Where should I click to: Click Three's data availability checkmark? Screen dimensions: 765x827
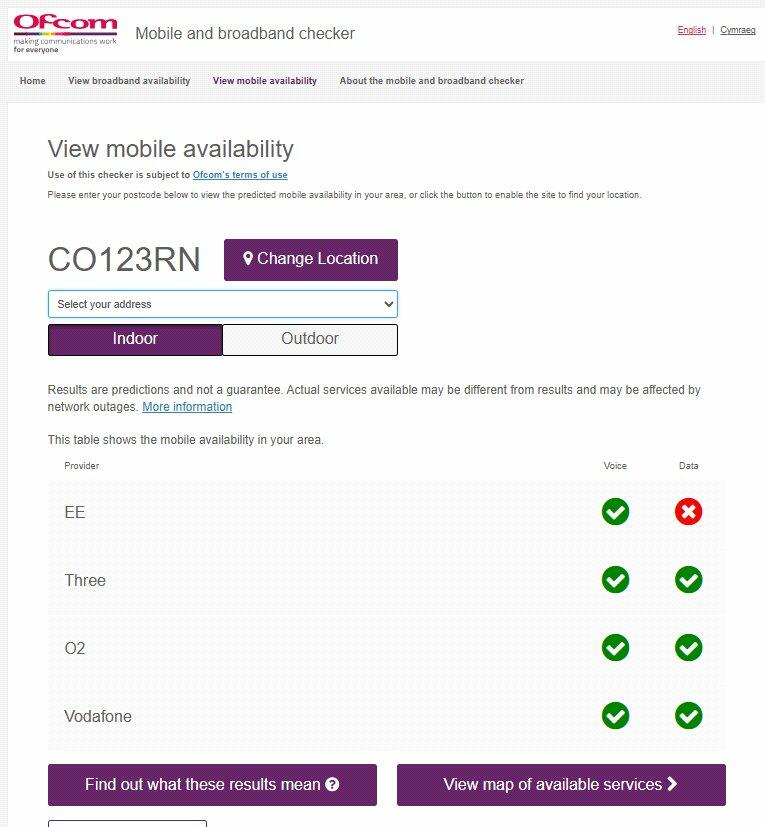pos(688,580)
